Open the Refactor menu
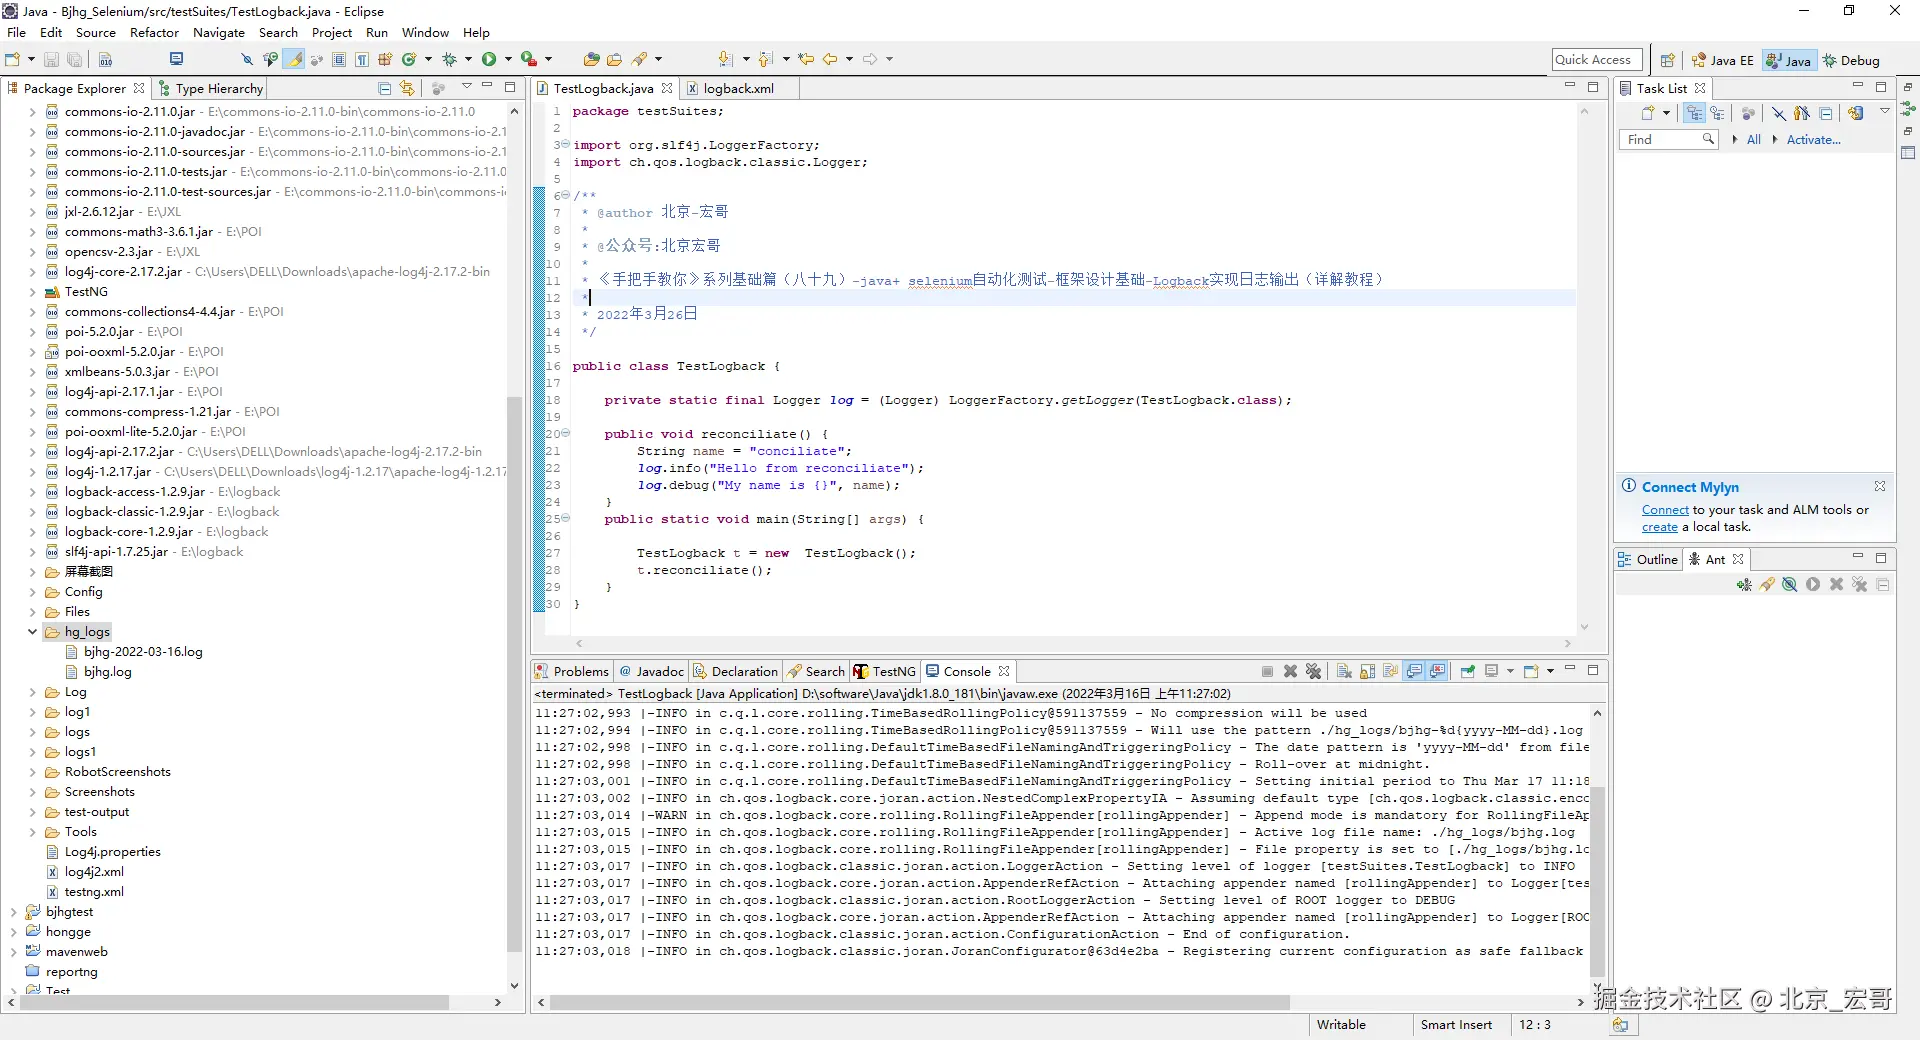This screenshot has height=1040, width=1920. 154,33
